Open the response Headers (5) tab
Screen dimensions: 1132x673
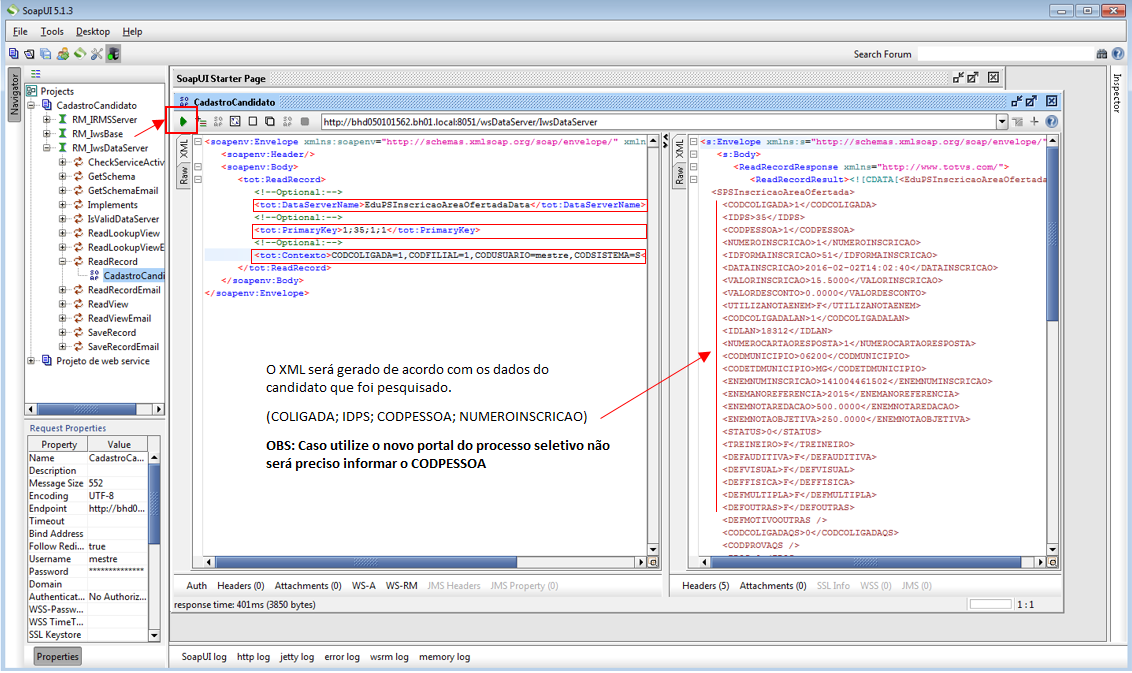pos(705,586)
